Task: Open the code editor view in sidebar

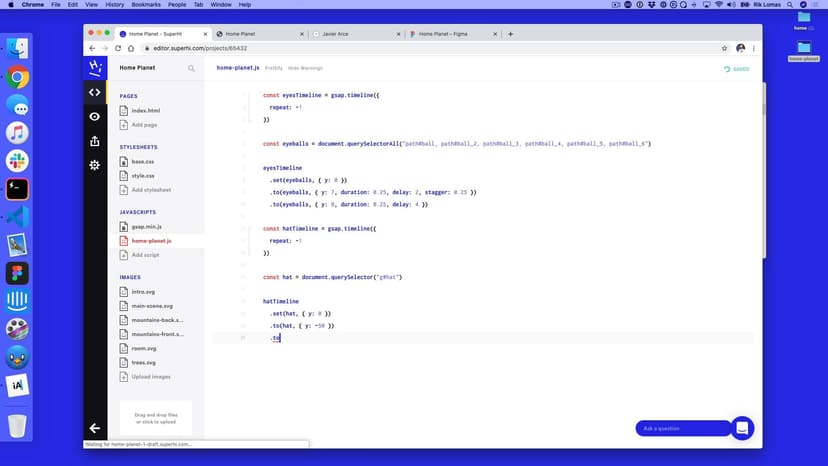Action: [x=95, y=92]
